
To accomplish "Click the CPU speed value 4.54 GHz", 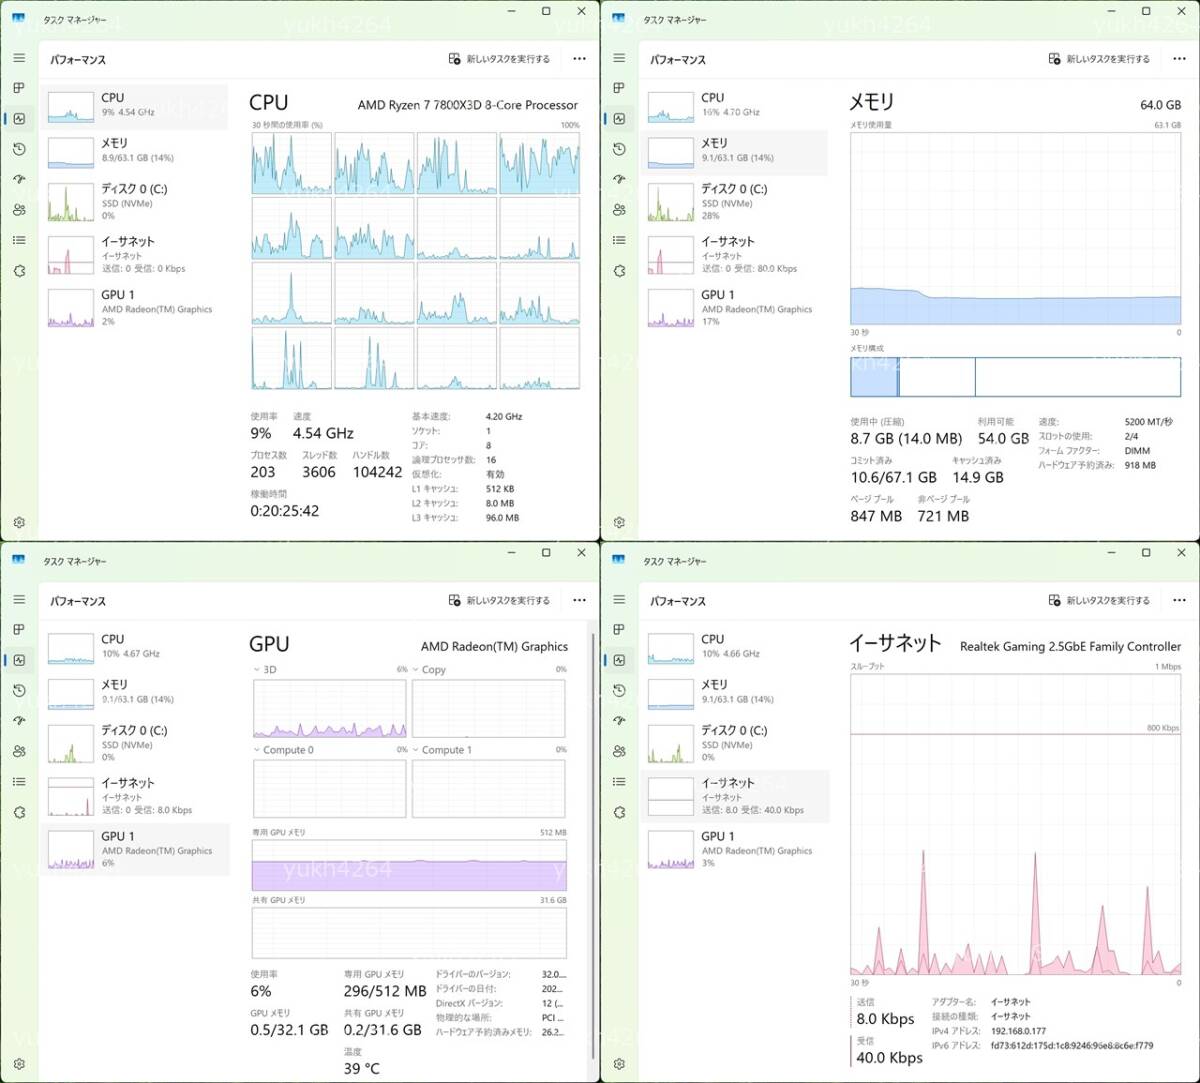I will pos(323,433).
